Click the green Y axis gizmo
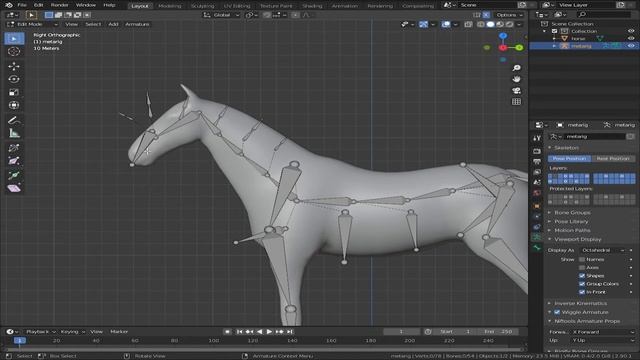Image resolution: width=640 pixels, height=360 pixels. point(519,48)
